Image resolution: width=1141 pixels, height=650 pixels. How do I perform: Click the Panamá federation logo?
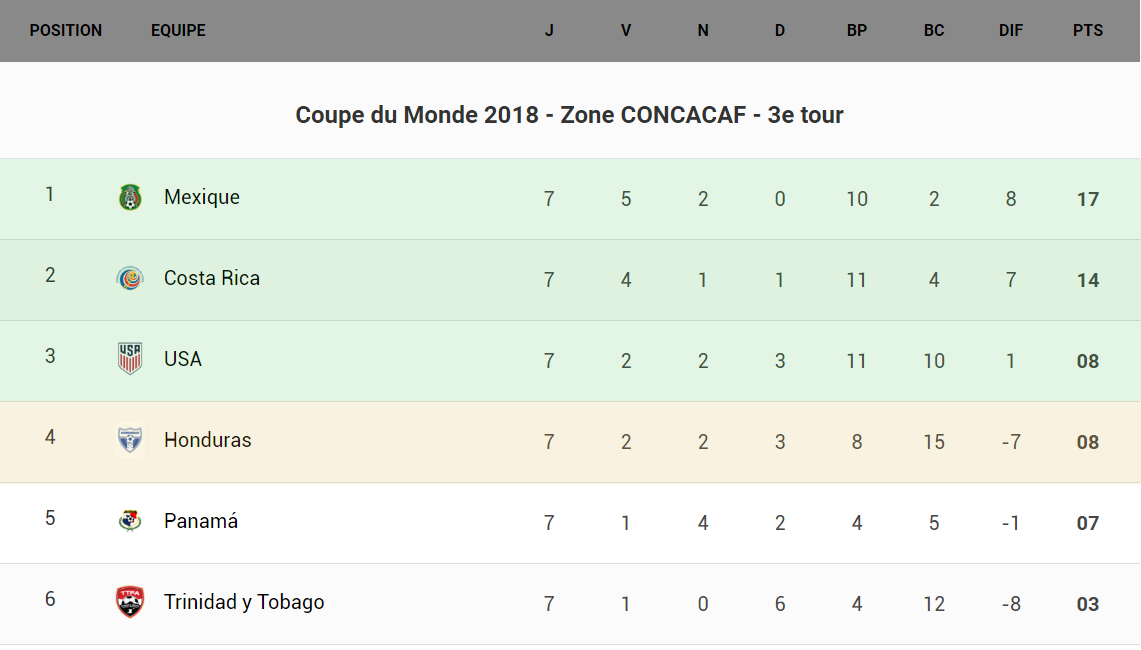tap(130, 521)
